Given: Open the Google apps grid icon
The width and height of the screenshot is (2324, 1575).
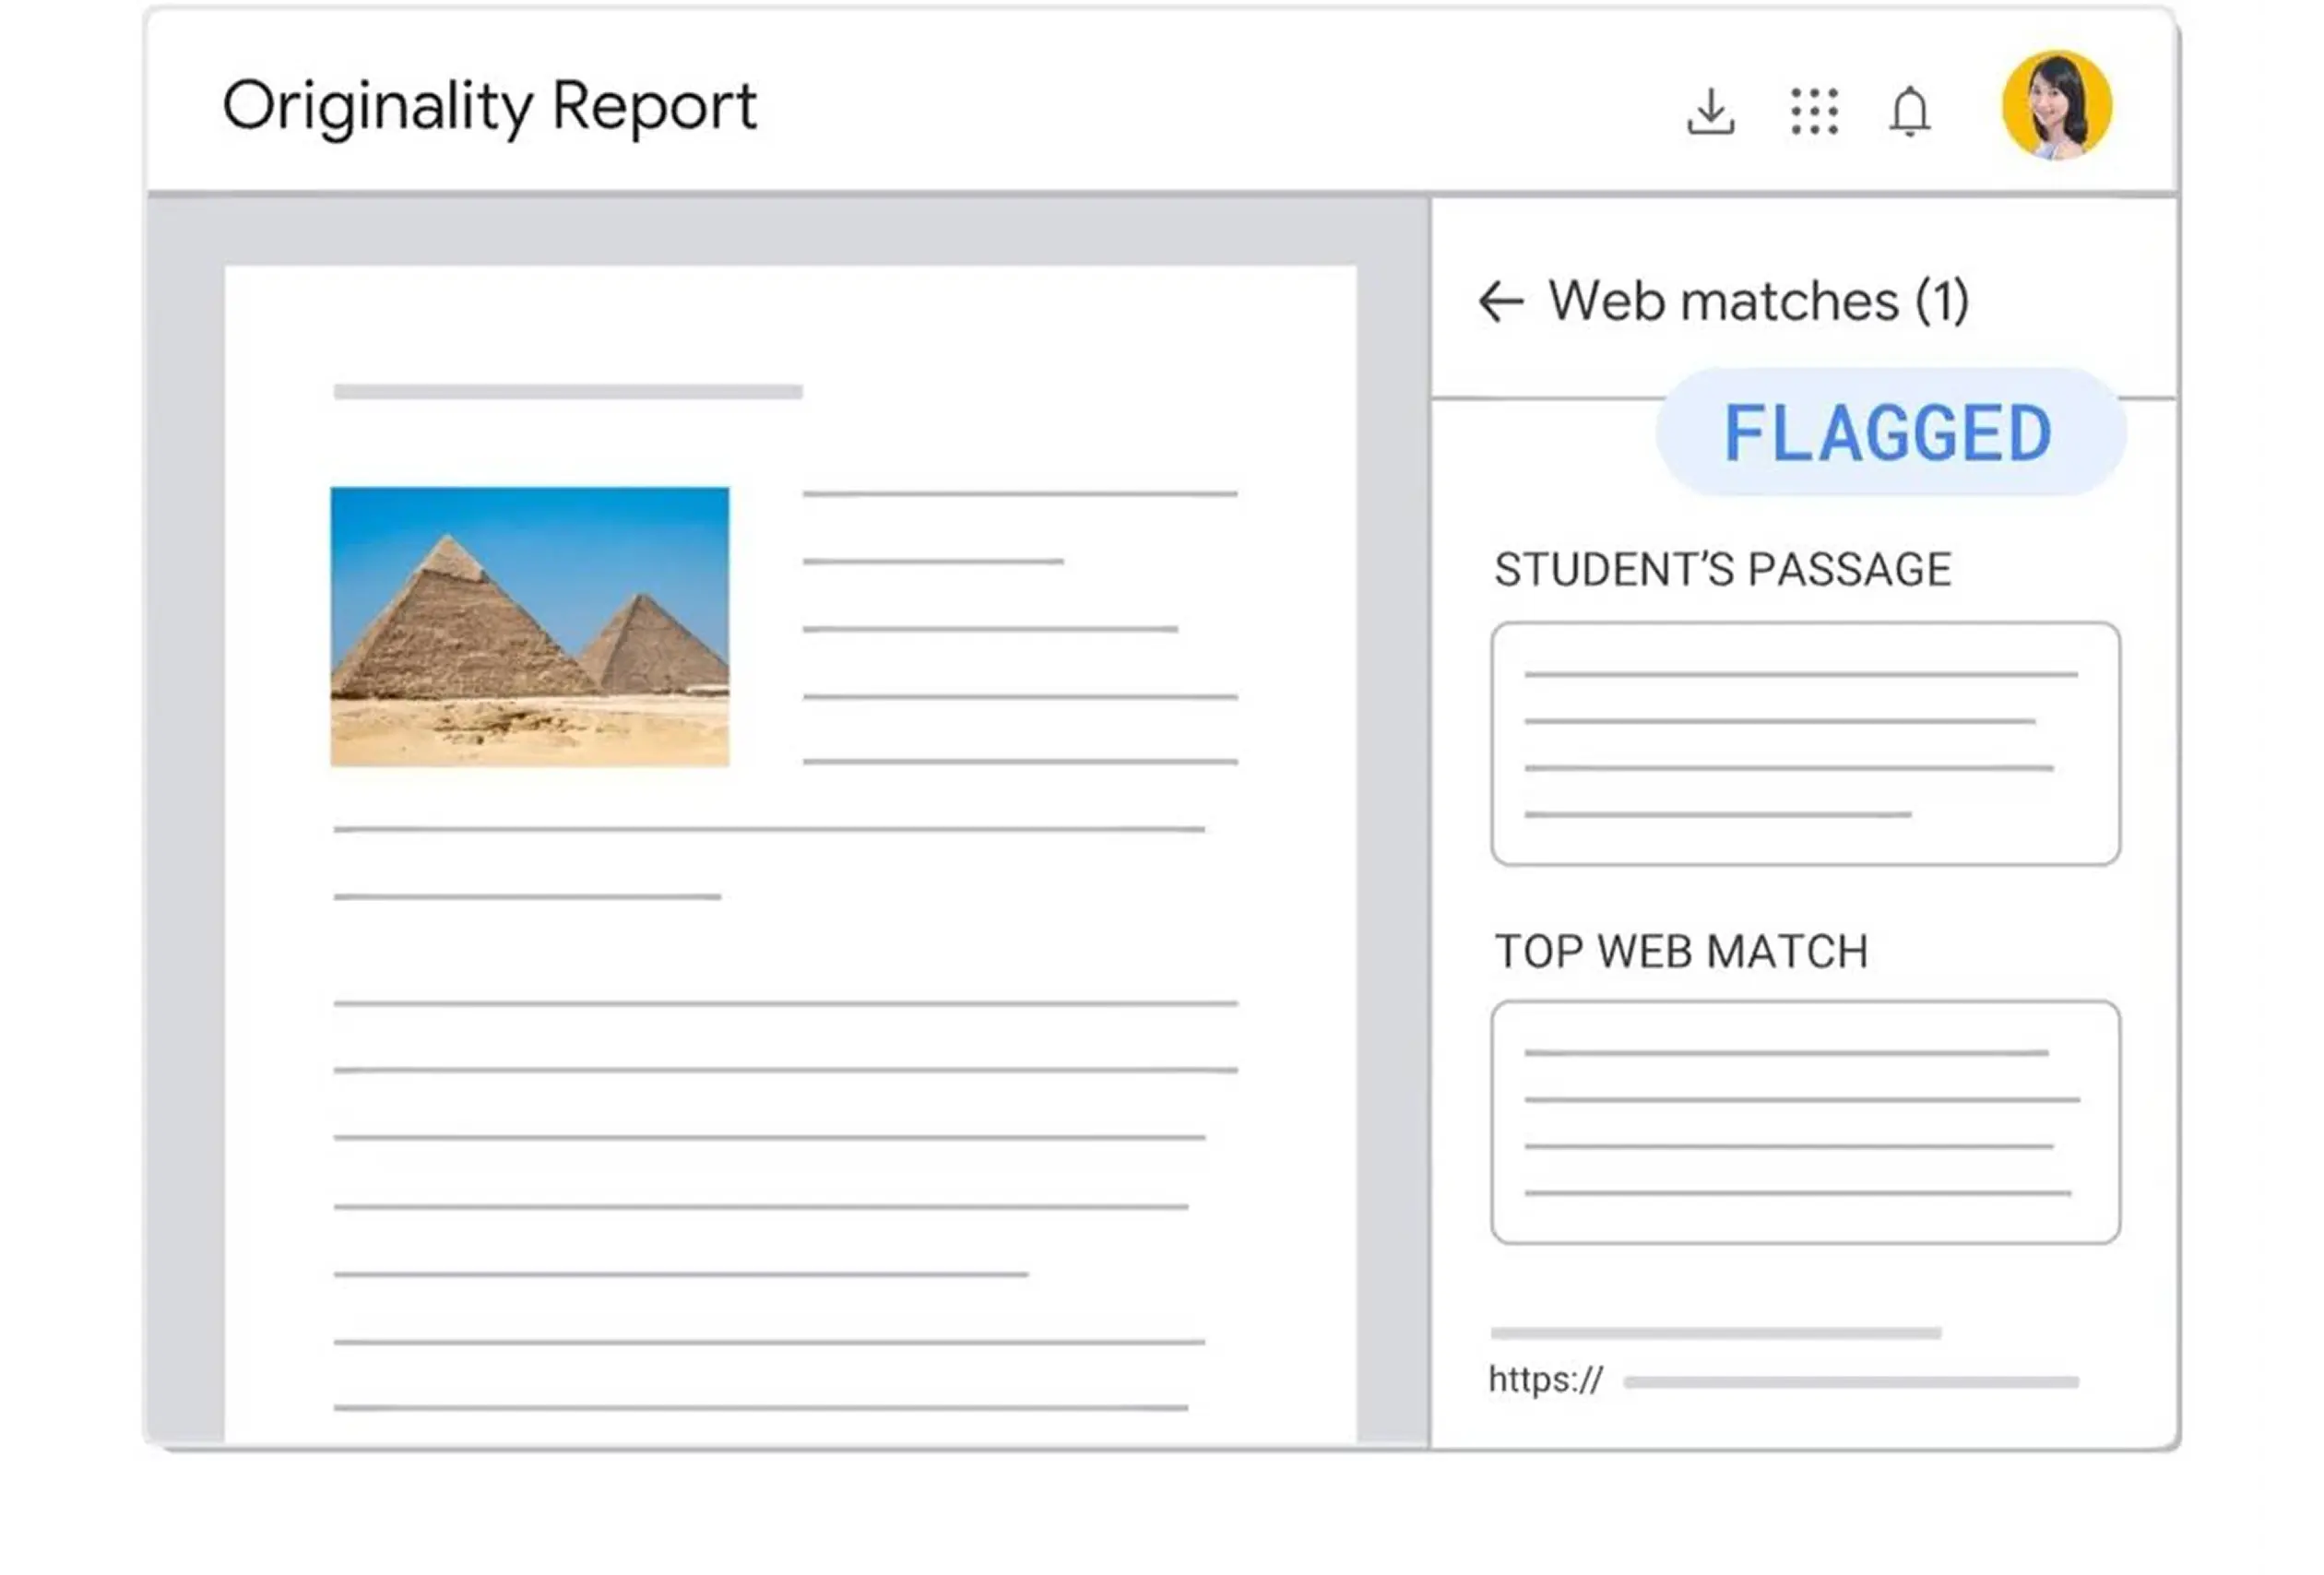Looking at the screenshot, I should 1813,111.
